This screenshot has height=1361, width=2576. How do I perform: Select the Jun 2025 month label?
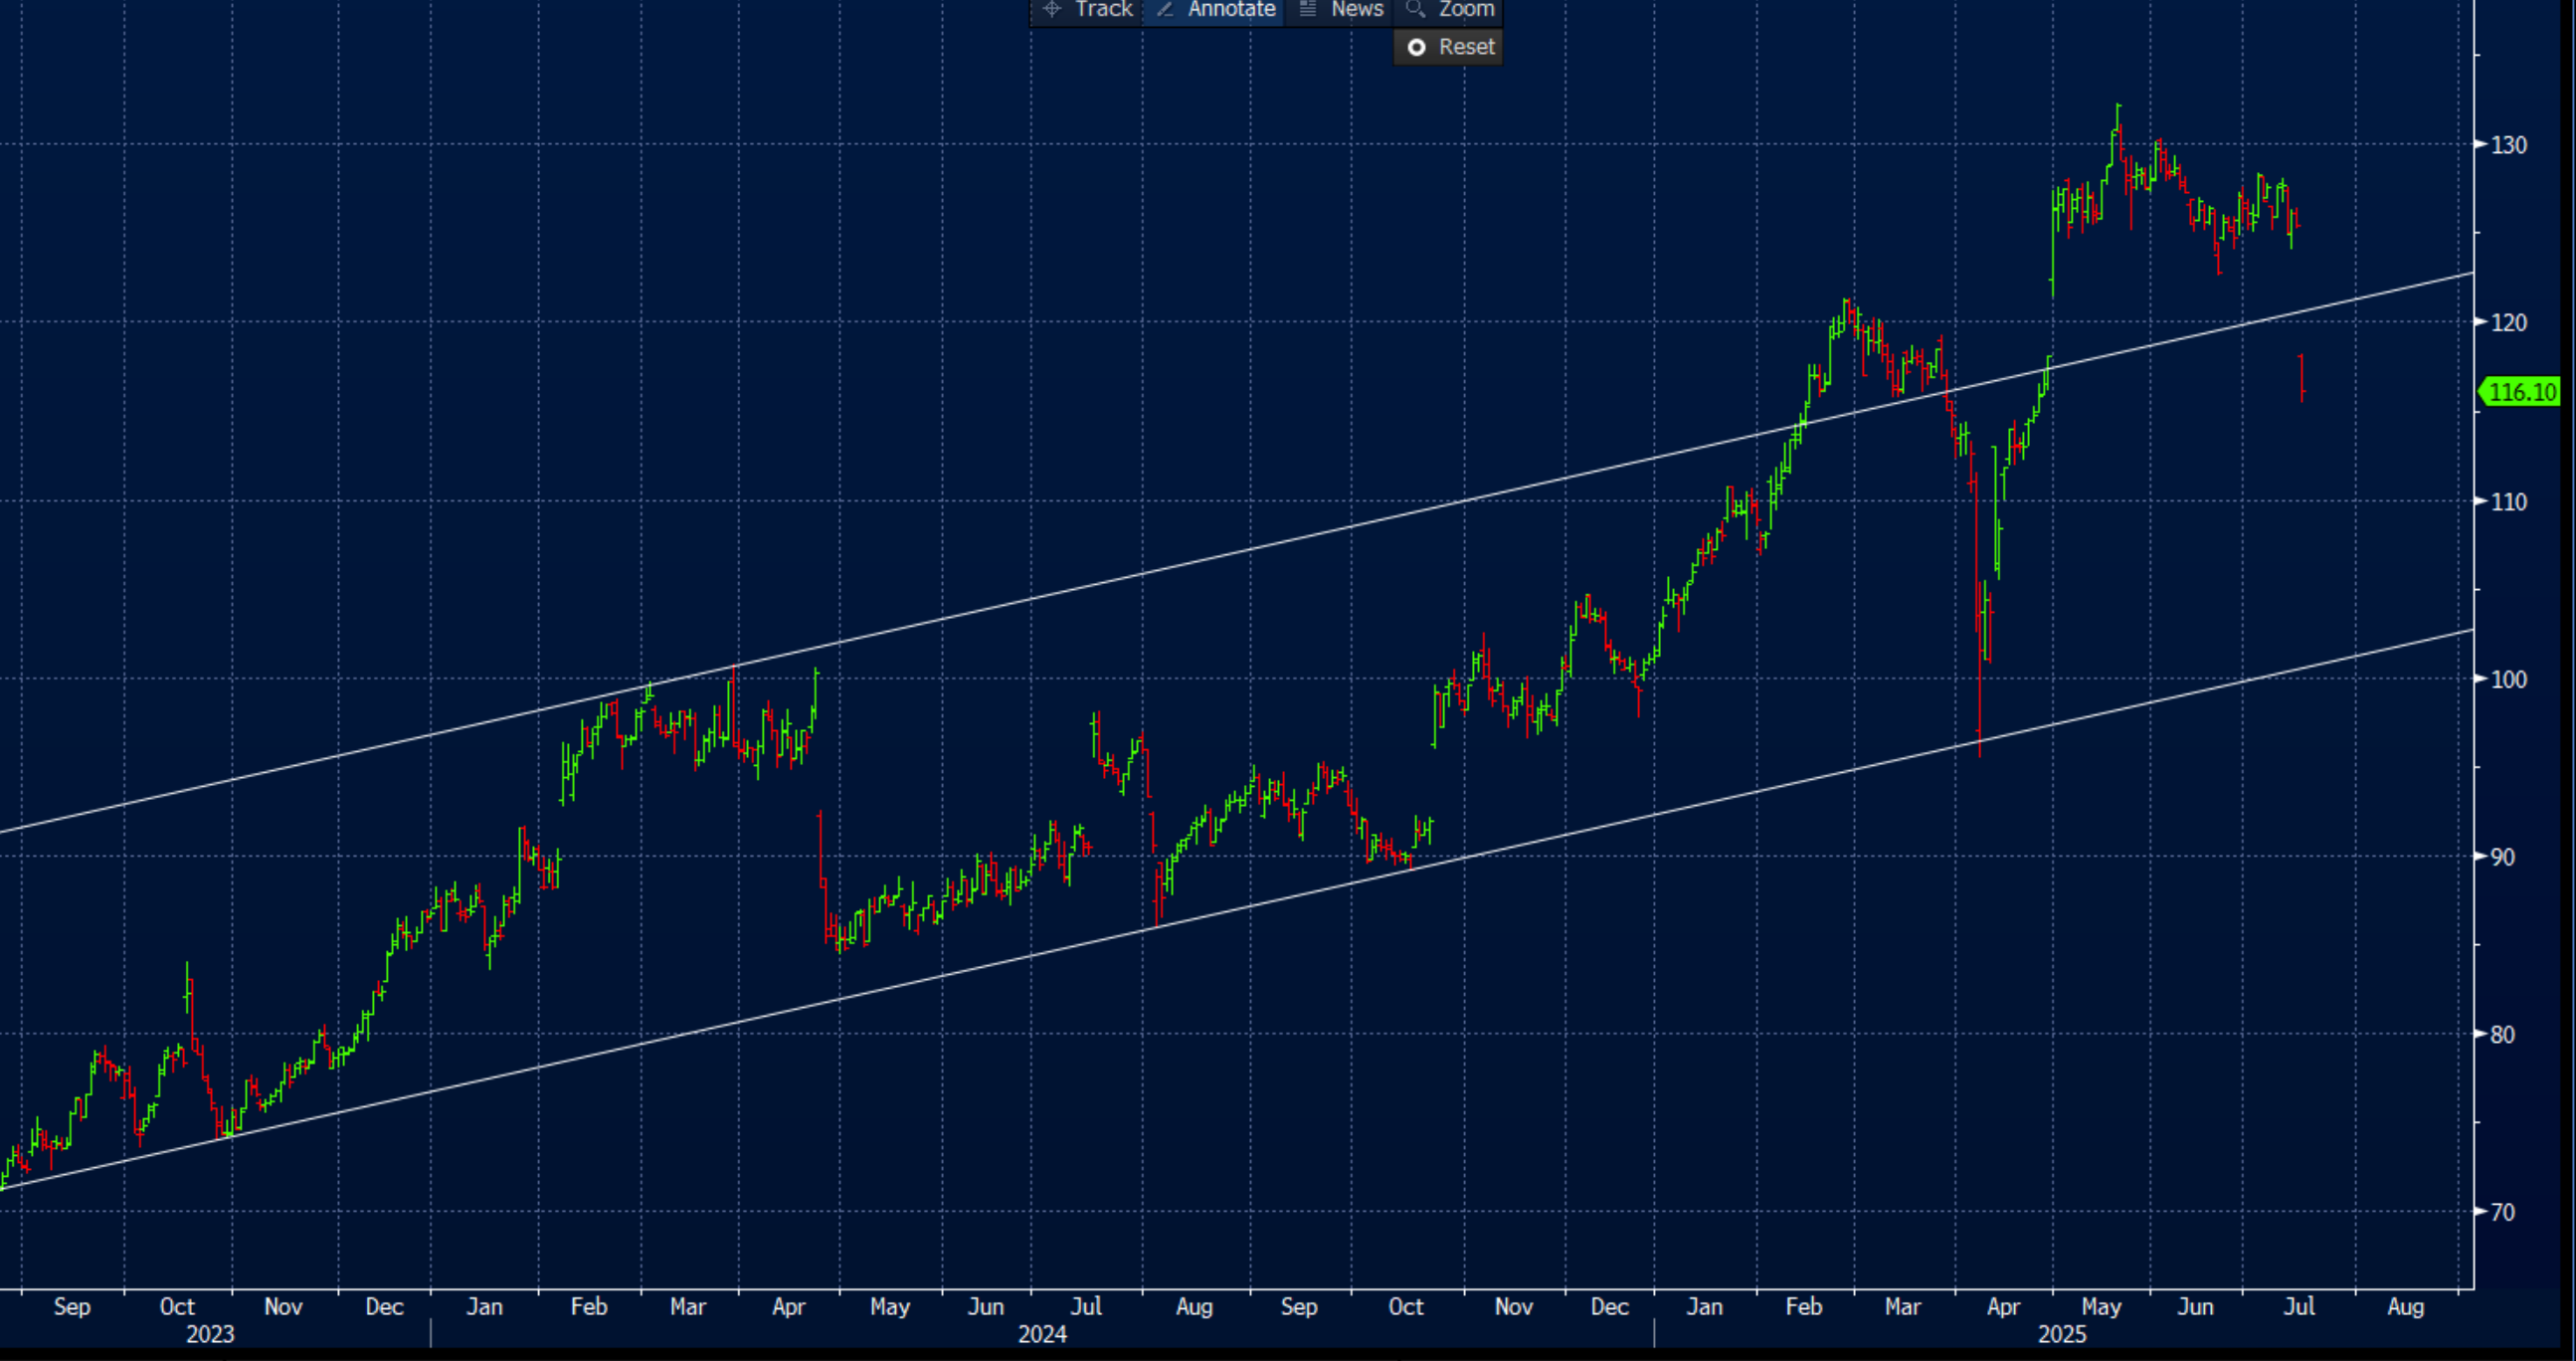2196,1306
